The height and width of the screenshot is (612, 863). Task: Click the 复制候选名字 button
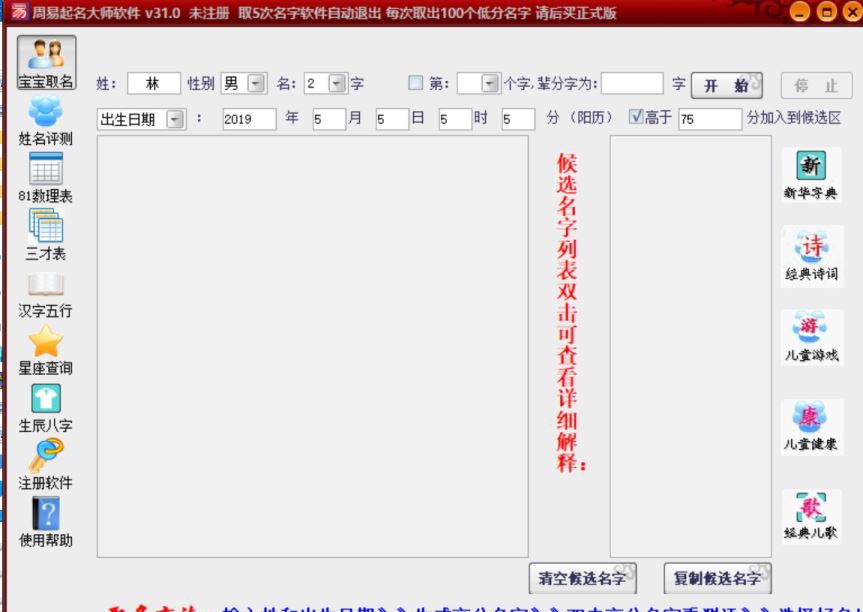[x=718, y=578]
